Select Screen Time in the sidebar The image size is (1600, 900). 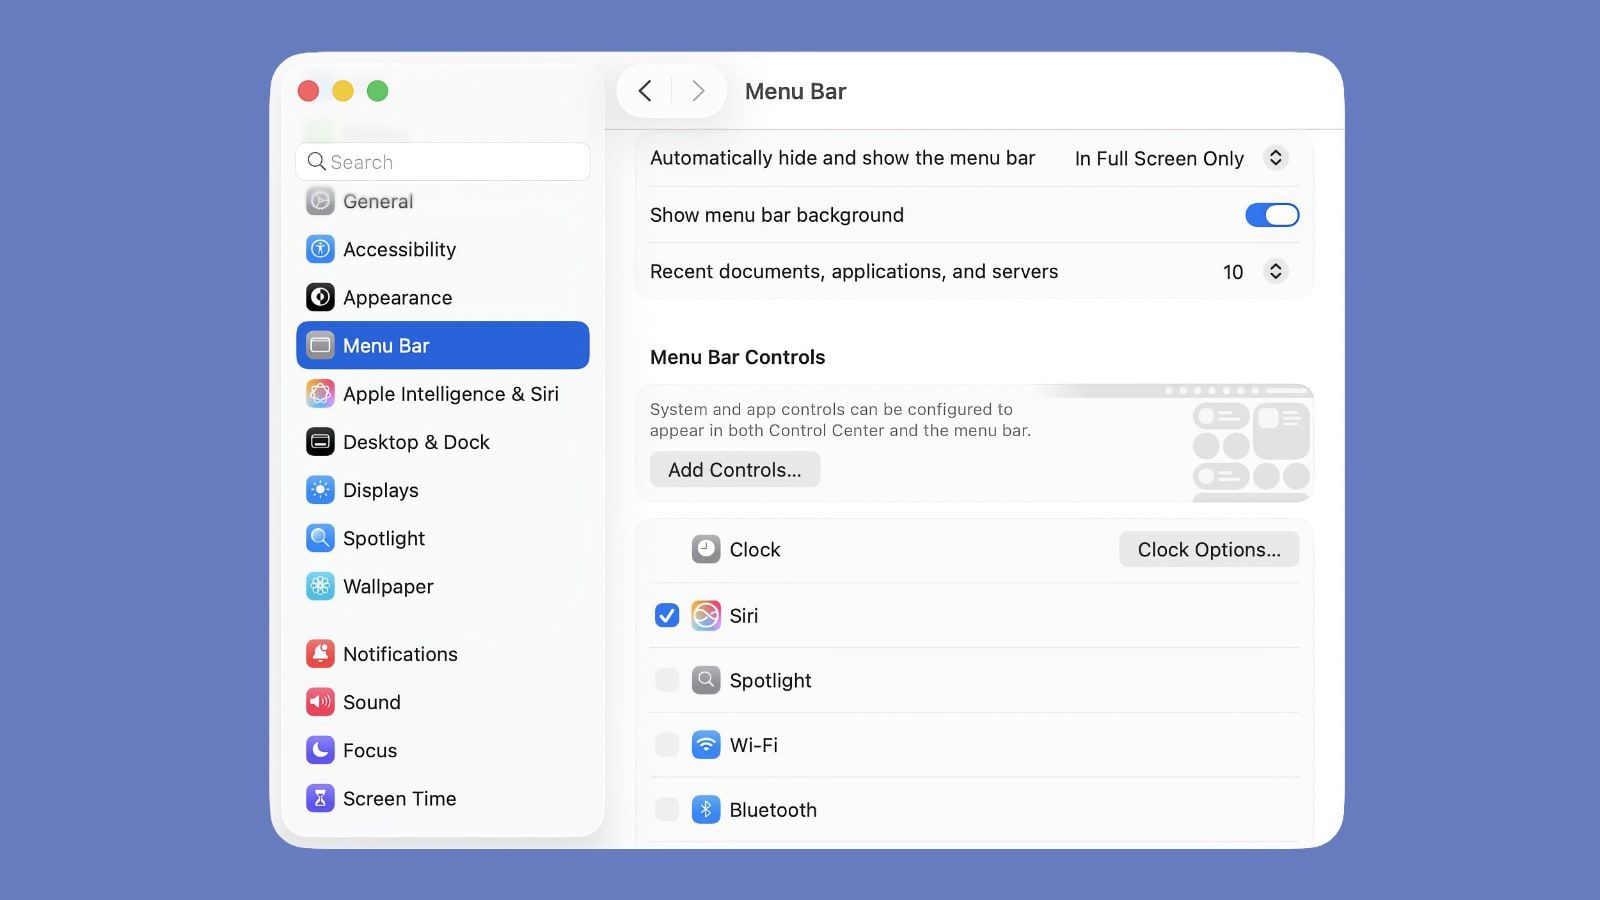tap(443, 798)
